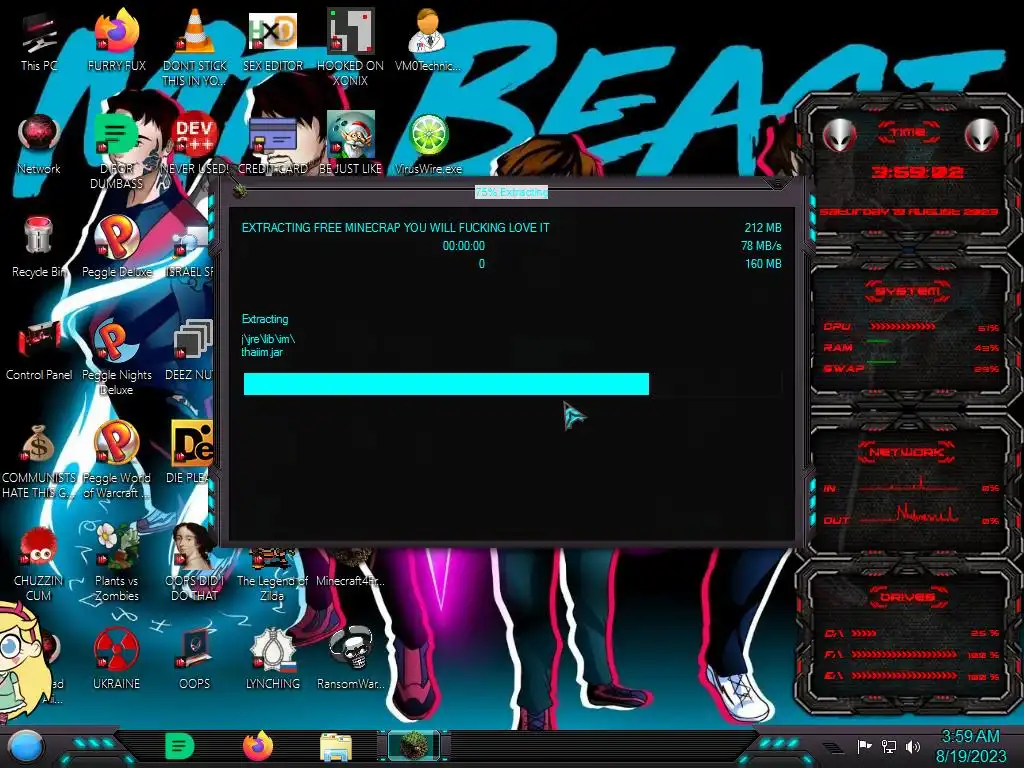Screen dimensions: 1024x768
Task: Open the Santa icon labeled BE JUST LIKE
Action: pos(350,144)
